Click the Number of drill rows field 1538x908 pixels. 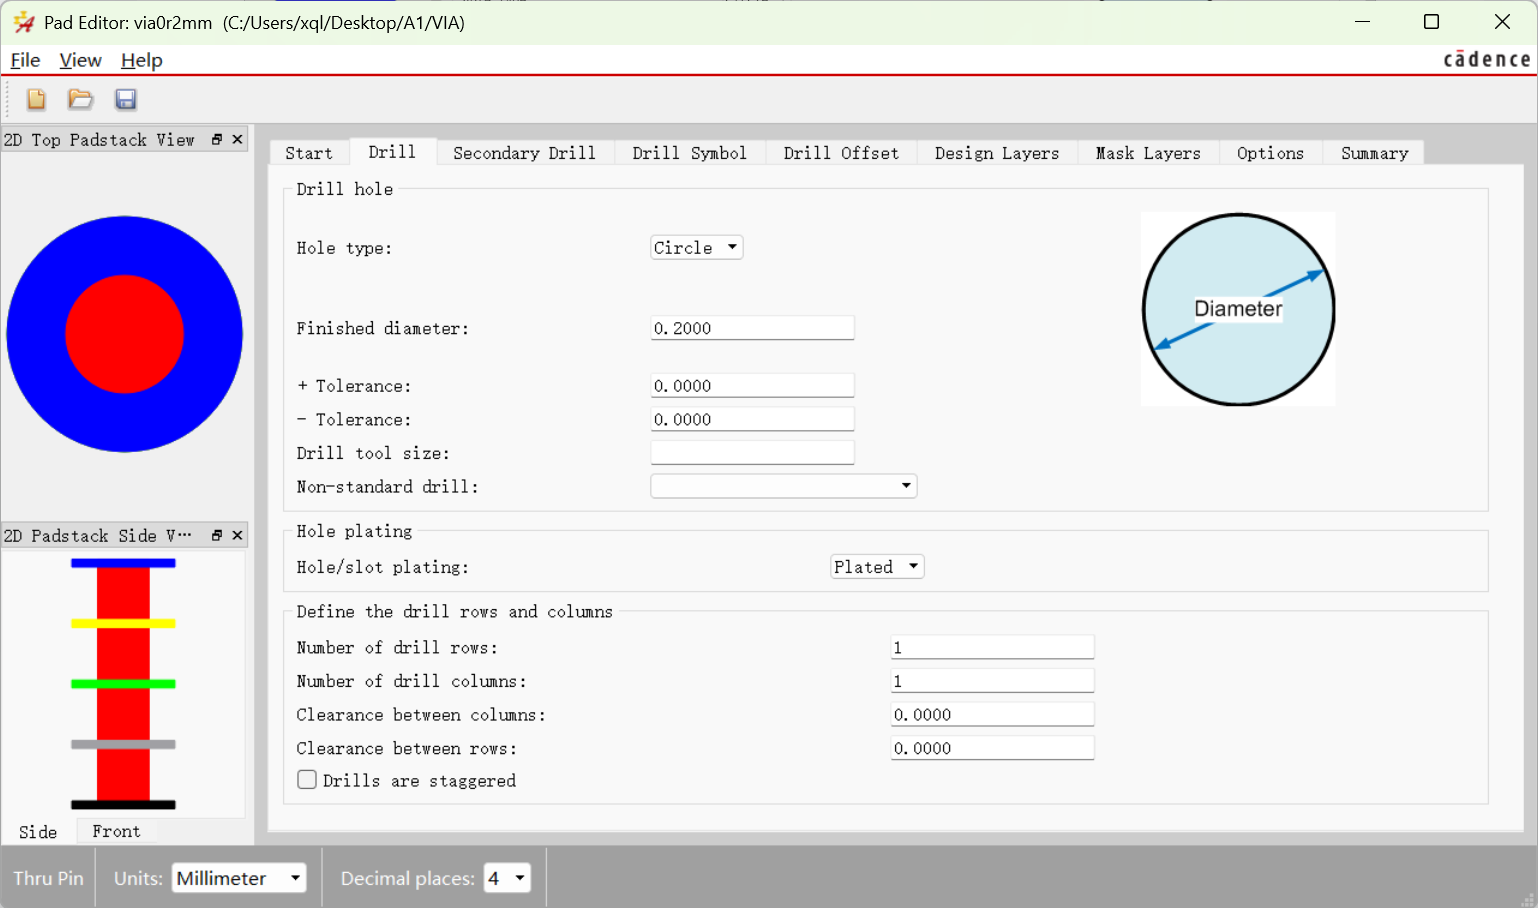coord(992,647)
